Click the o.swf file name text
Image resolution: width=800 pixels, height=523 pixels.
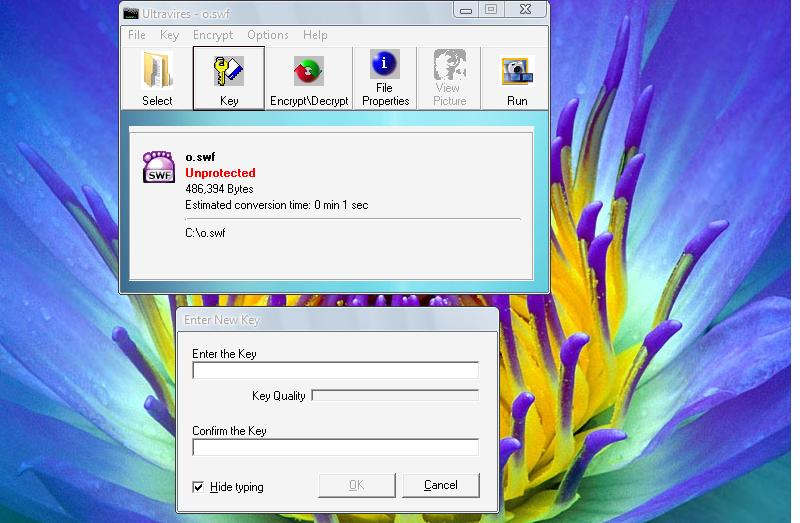[x=200, y=157]
